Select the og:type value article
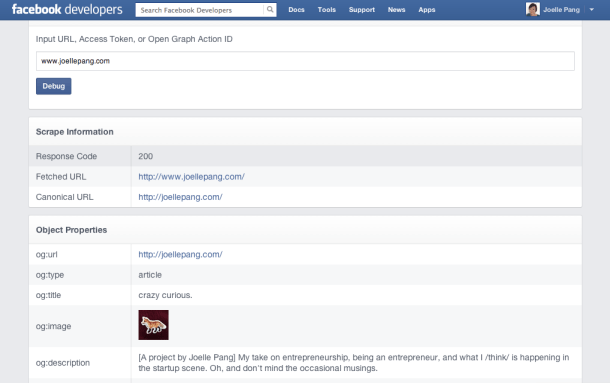 tap(150, 275)
